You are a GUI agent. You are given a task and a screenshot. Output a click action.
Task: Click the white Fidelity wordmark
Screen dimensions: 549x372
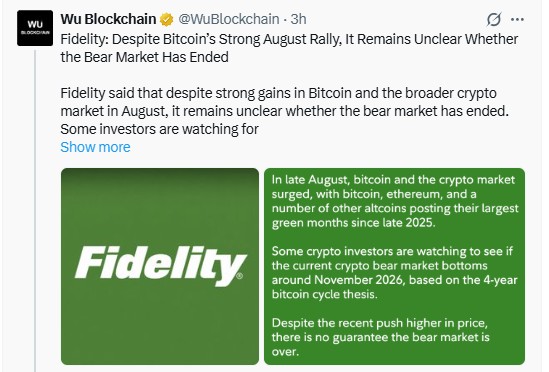(x=161, y=265)
